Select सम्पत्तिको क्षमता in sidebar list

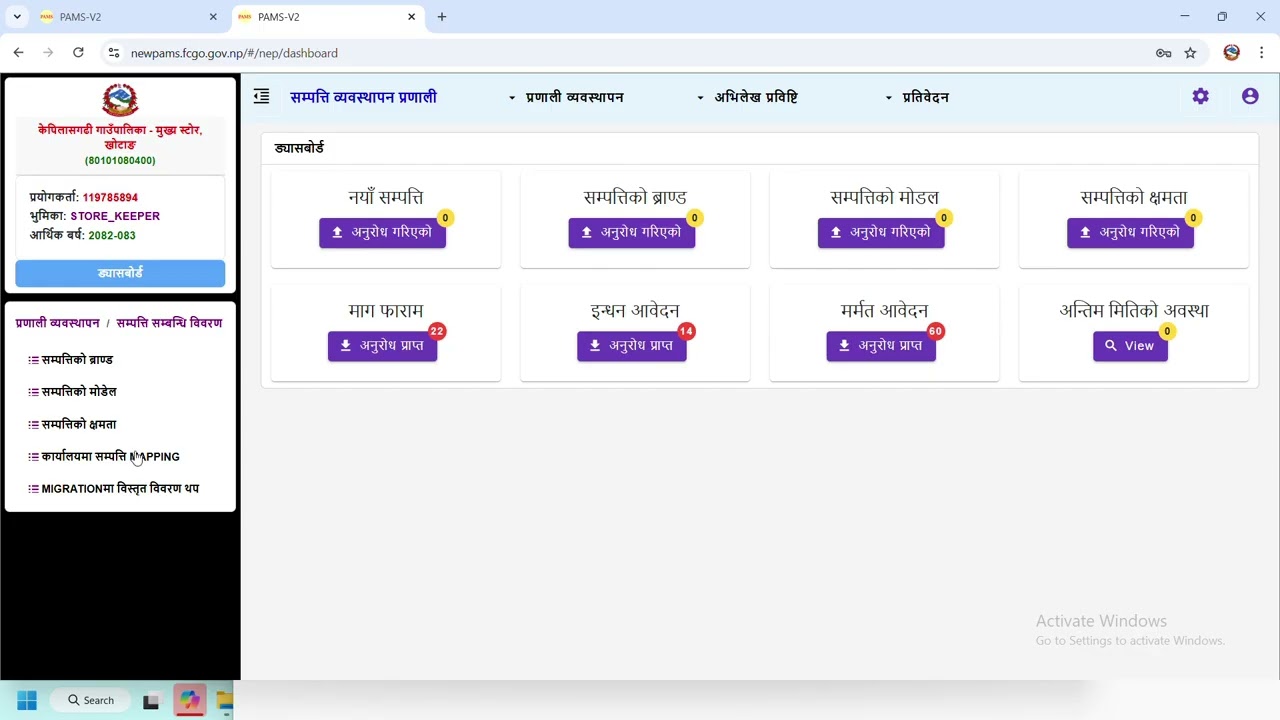coord(73,424)
